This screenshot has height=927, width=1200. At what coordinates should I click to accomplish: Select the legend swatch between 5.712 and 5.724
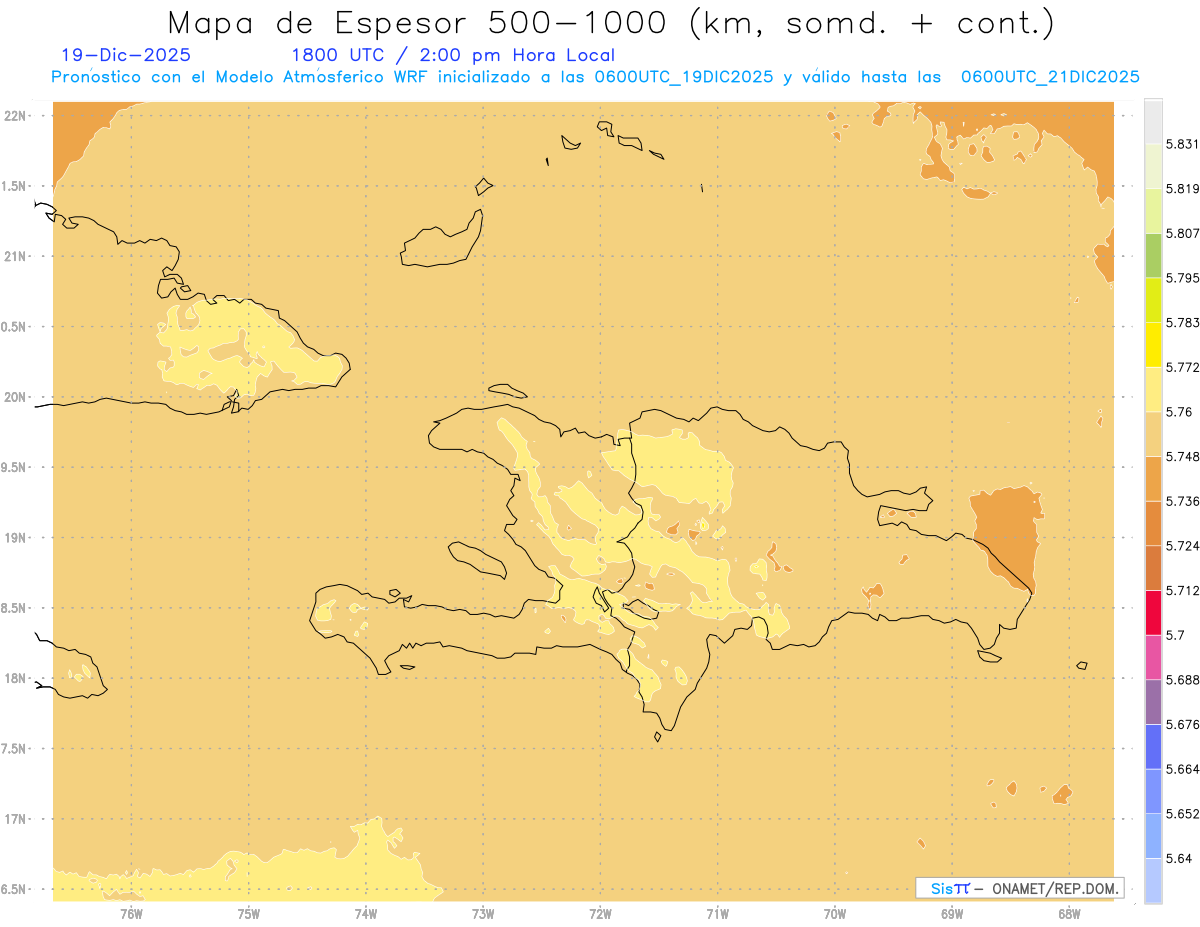1153,568
